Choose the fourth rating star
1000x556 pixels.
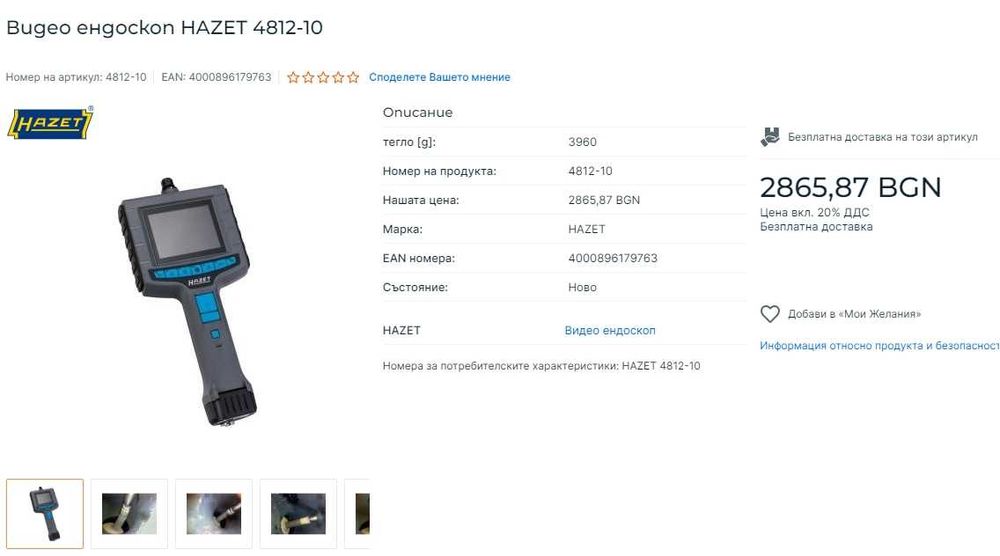[338, 77]
